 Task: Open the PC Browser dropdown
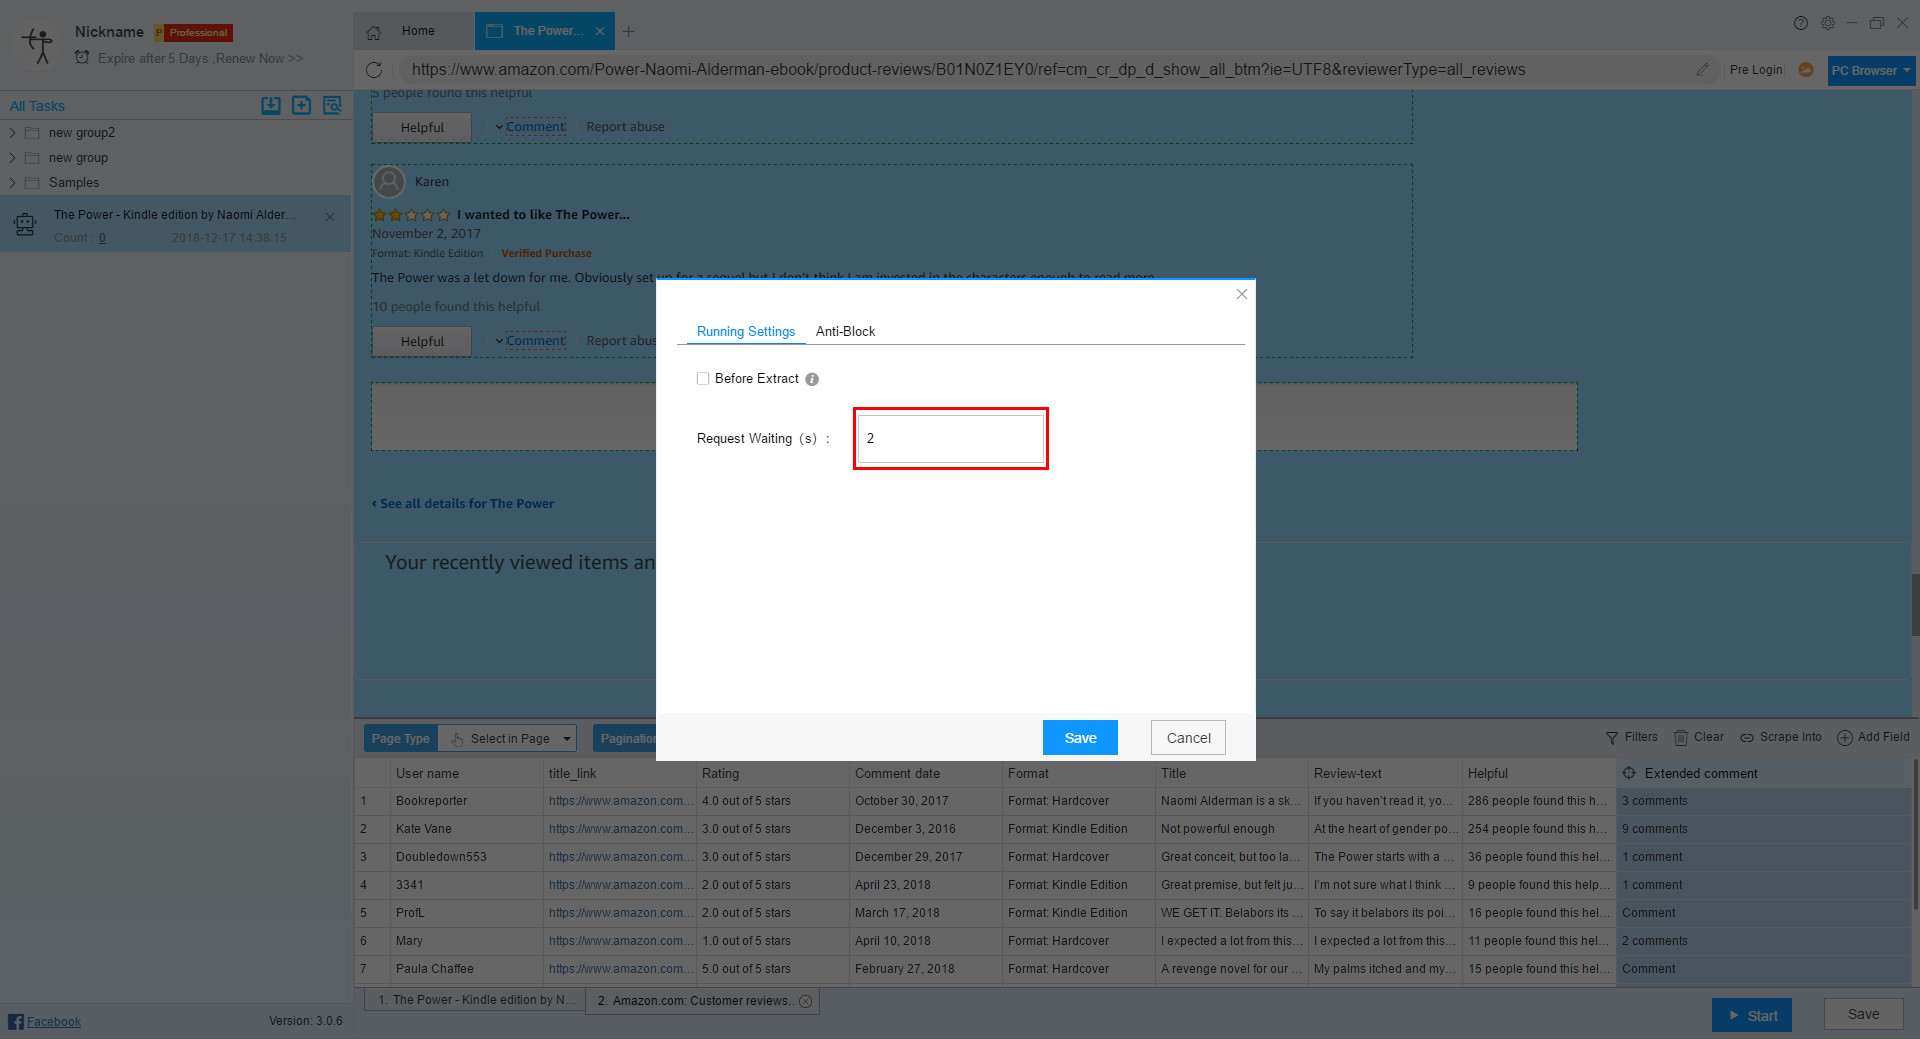pos(1871,71)
